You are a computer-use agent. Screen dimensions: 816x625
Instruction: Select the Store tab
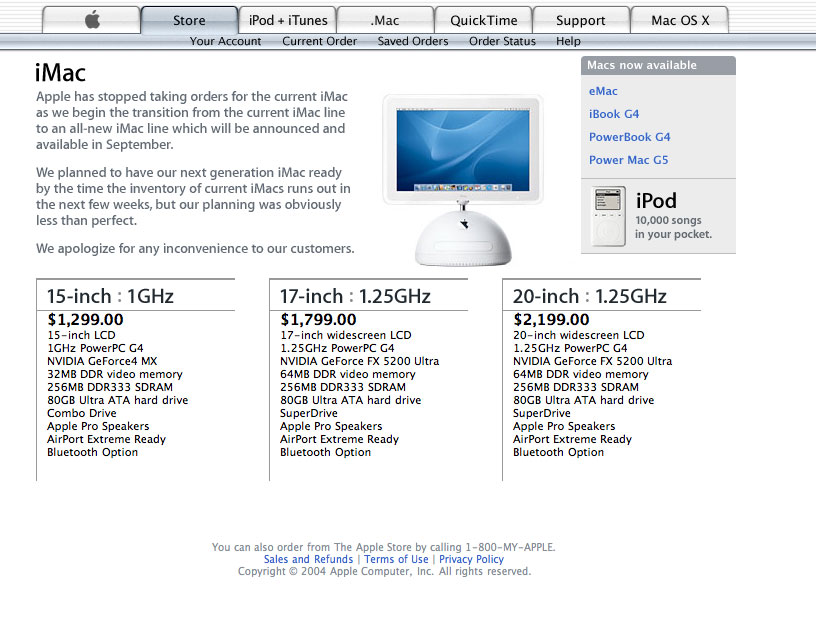[x=189, y=20]
